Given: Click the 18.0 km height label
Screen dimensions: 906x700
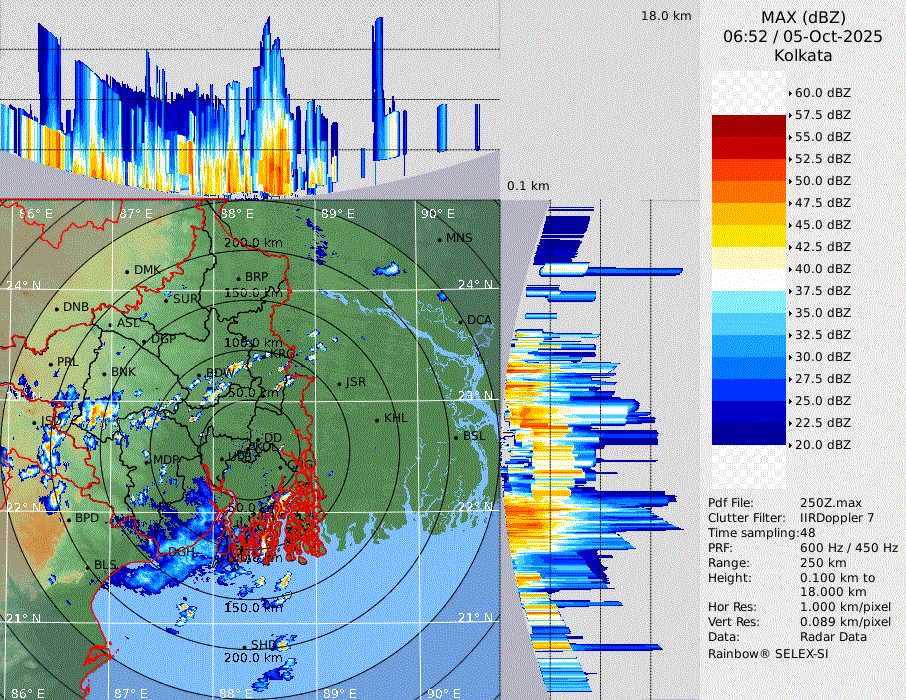Looking at the screenshot, I should (666, 16).
